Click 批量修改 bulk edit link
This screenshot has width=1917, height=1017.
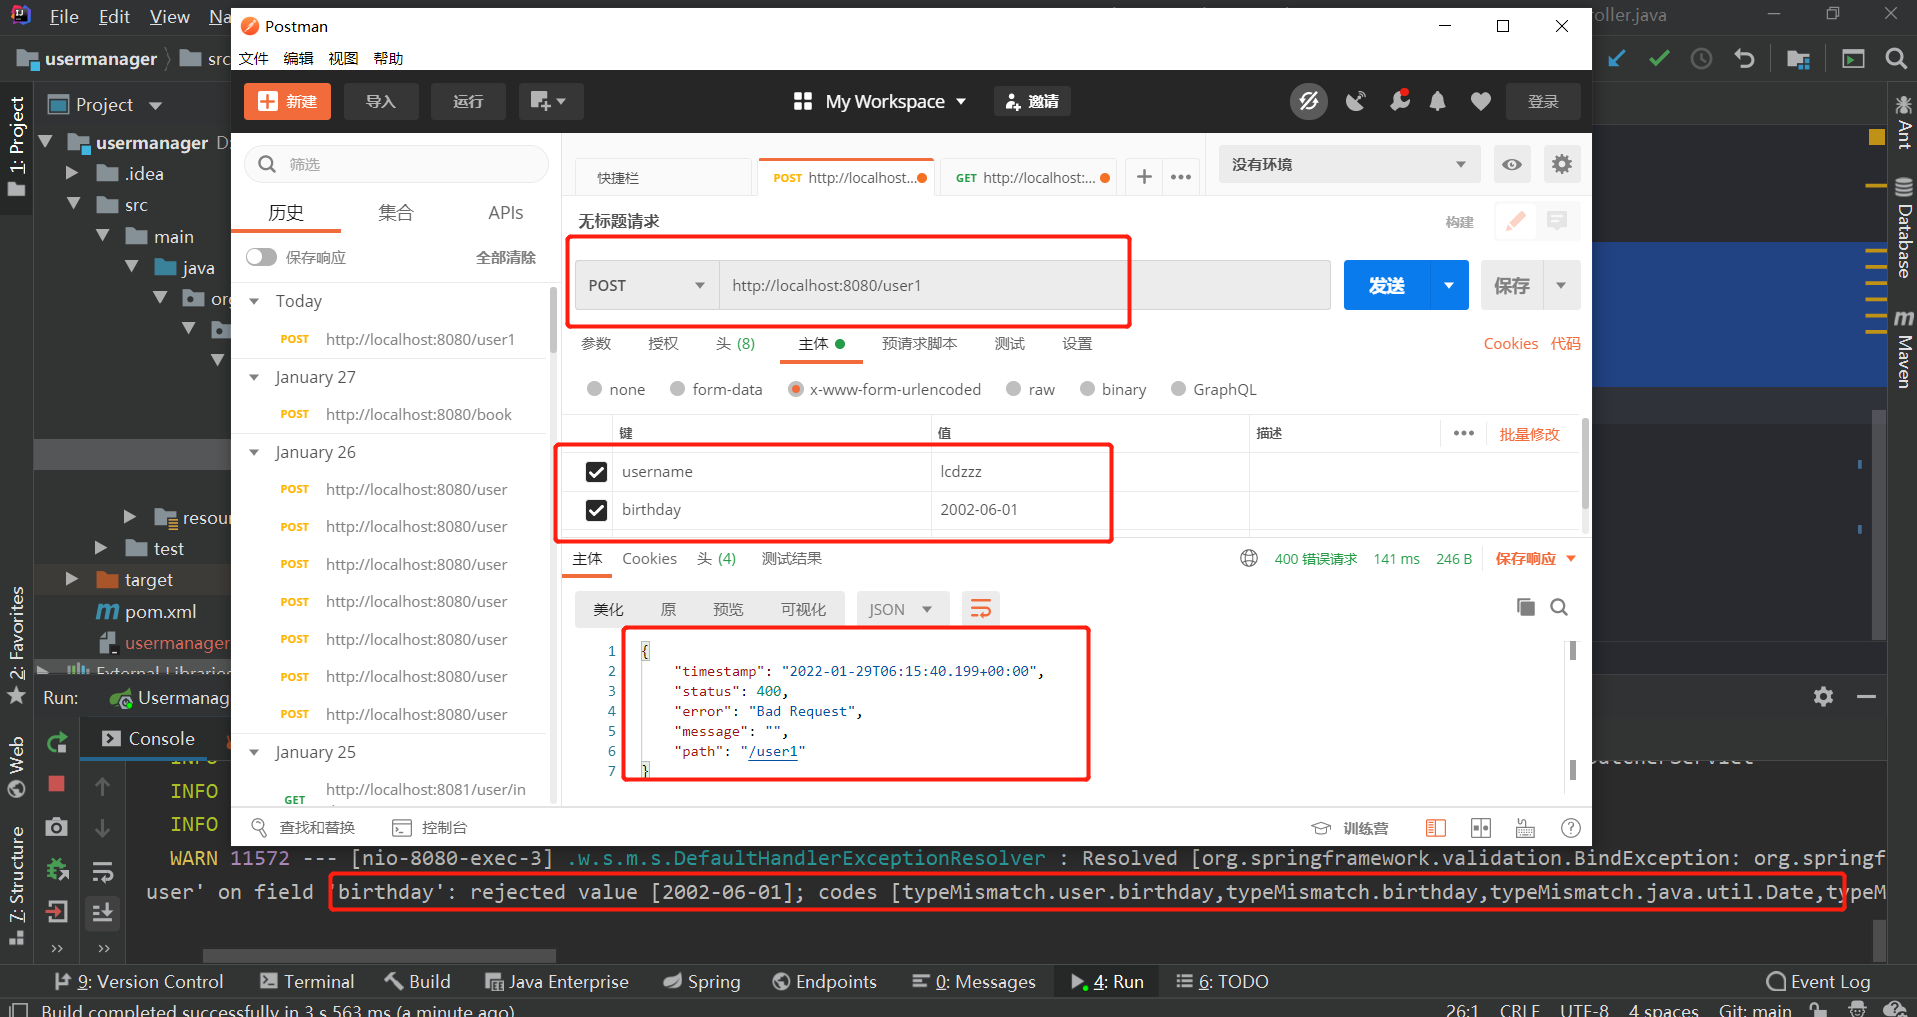1529,434
